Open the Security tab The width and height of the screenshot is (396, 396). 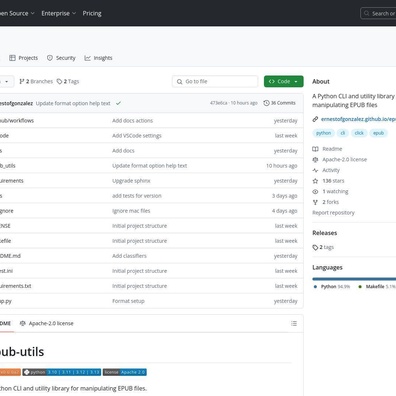(61, 58)
